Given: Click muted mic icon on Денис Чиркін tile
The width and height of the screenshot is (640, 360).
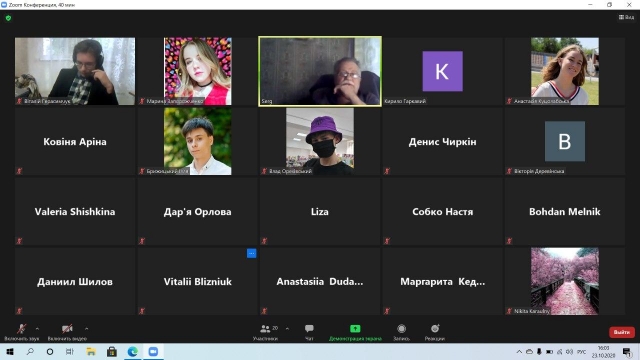Looking at the screenshot, I should pos(387,171).
